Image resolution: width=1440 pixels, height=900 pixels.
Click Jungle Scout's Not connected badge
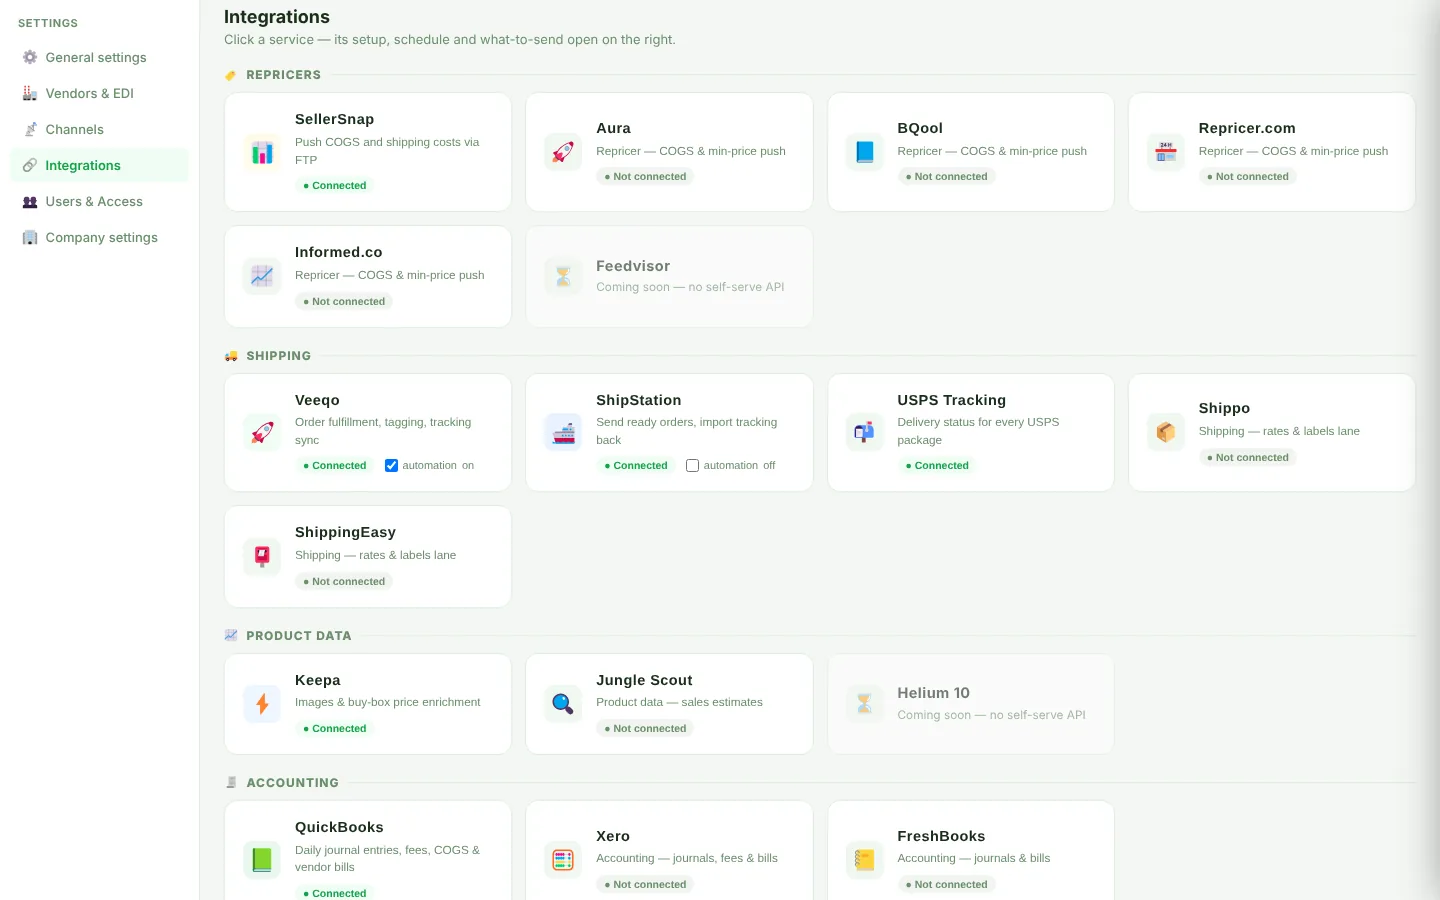point(645,728)
